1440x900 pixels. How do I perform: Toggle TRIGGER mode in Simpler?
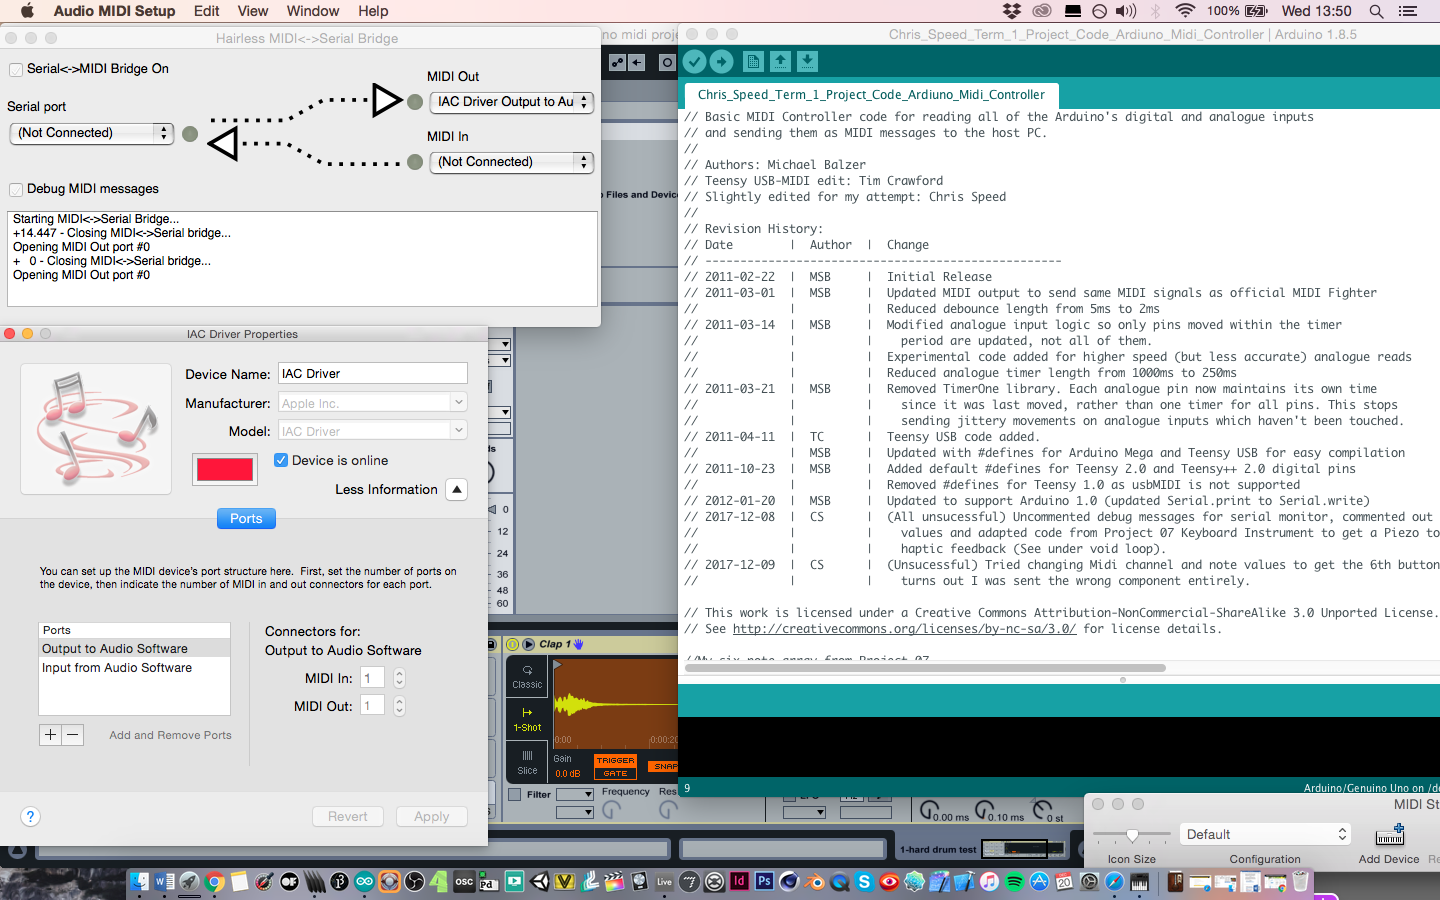pos(615,760)
